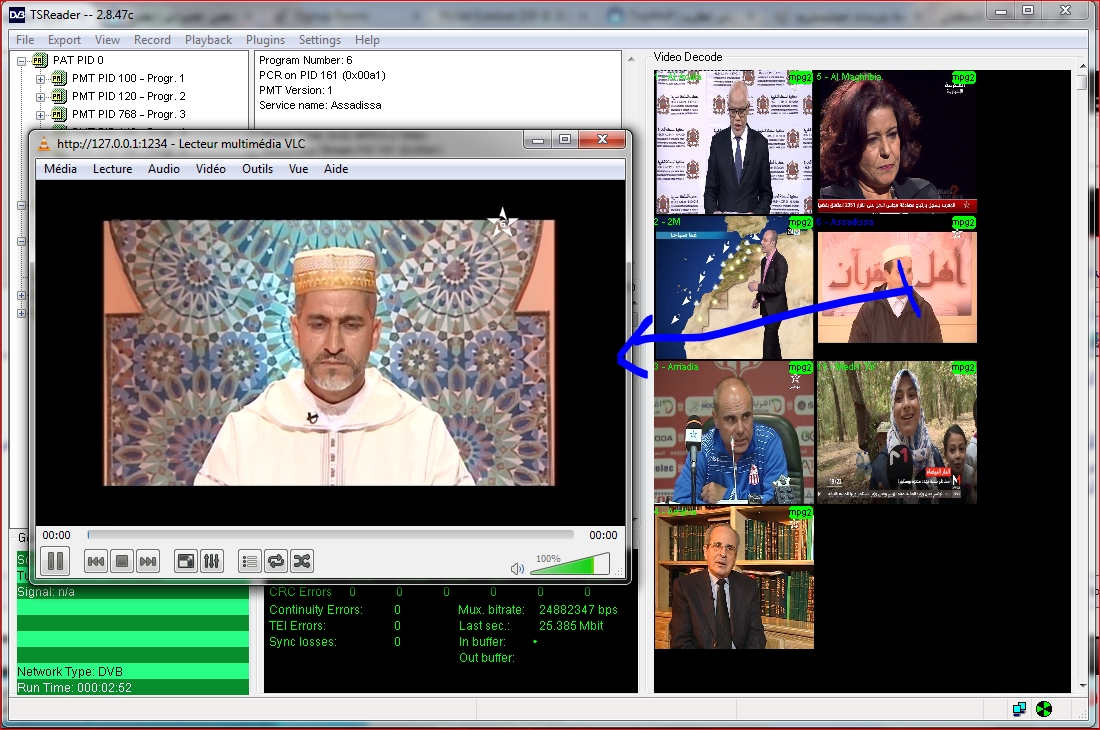Open the Outils menu in VLC

click(x=257, y=169)
